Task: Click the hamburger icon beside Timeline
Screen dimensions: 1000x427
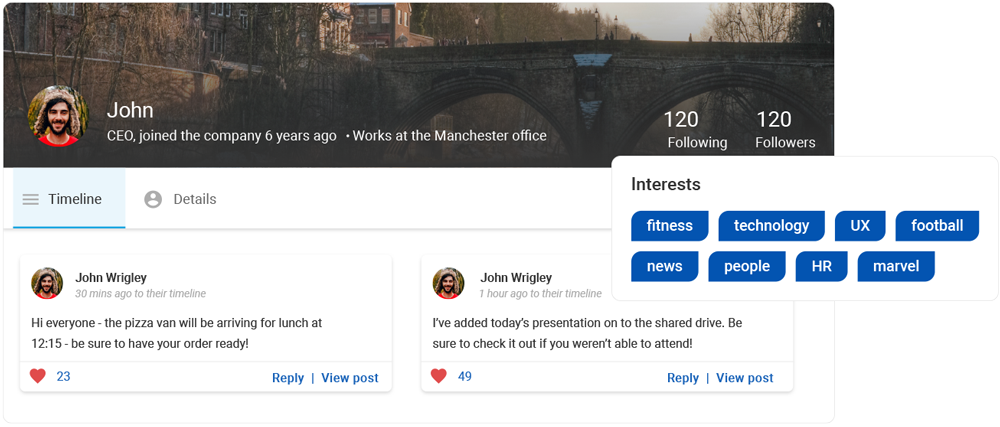Action: tap(31, 199)
